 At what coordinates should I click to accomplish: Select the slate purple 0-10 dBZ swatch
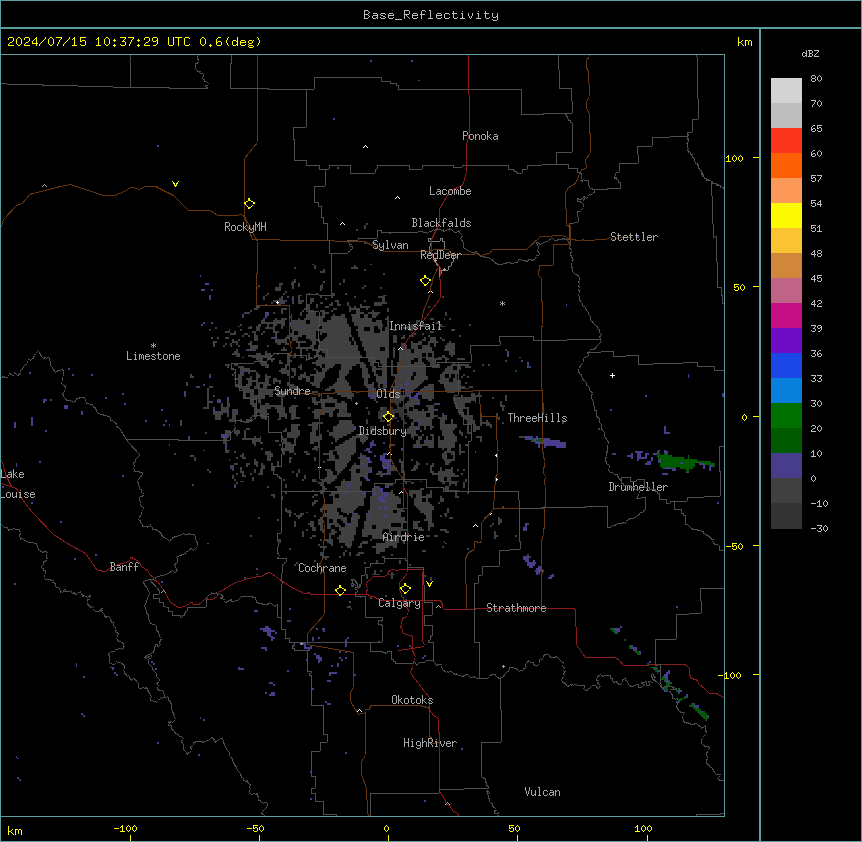pyautogui.click(x=786, y=466)
